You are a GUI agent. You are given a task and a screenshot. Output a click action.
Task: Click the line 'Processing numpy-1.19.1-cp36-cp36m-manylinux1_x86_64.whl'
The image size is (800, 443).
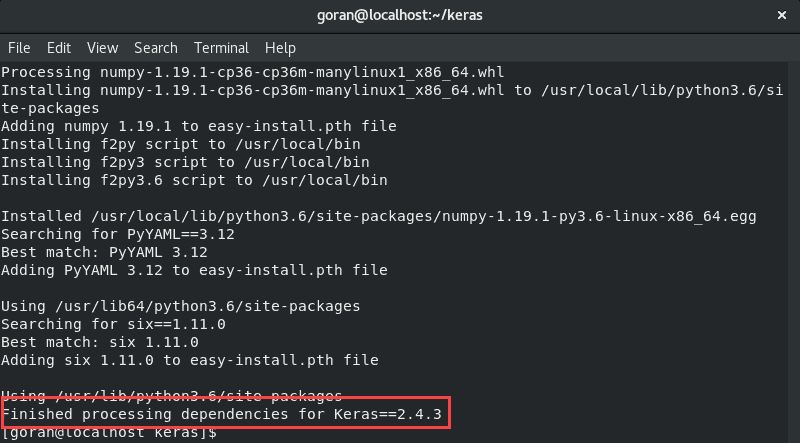pyautogui.click(x=253, y=72)
